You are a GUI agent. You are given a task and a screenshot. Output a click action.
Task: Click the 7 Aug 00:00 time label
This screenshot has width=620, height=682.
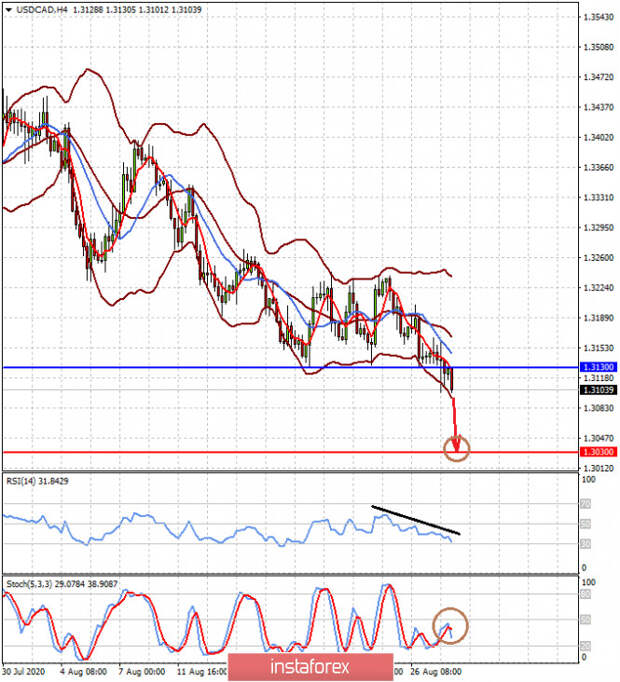tap(141, 671)
